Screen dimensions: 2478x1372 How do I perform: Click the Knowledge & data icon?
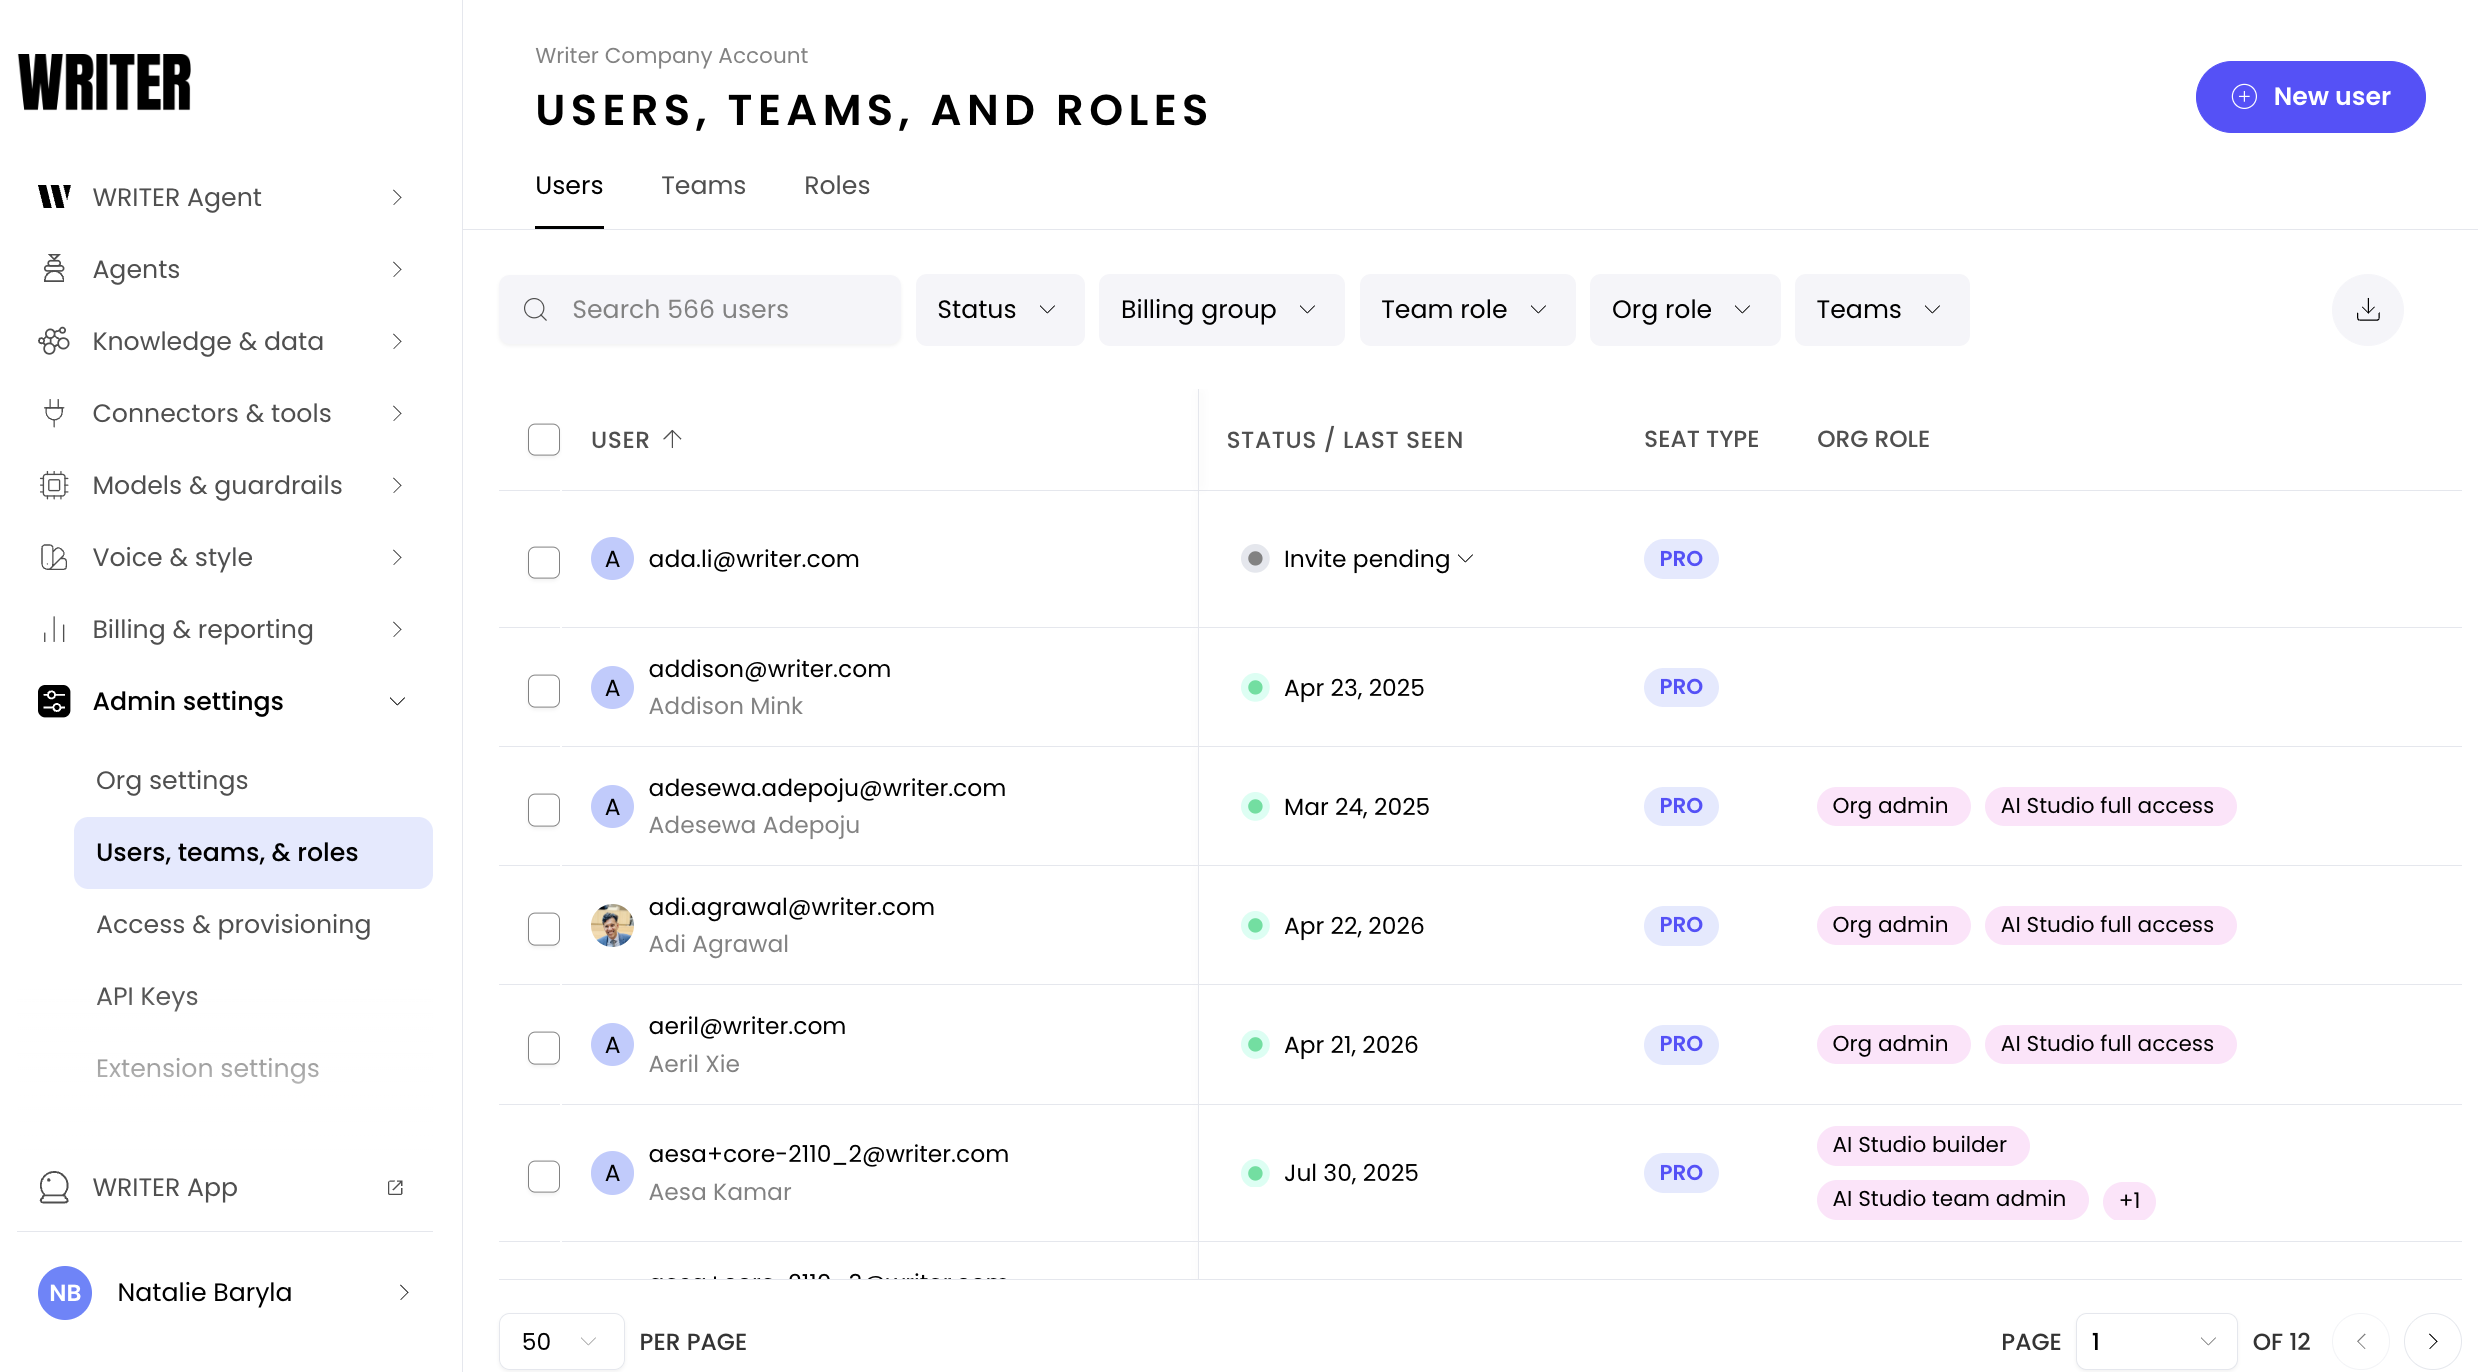click(x=54, y=341)
